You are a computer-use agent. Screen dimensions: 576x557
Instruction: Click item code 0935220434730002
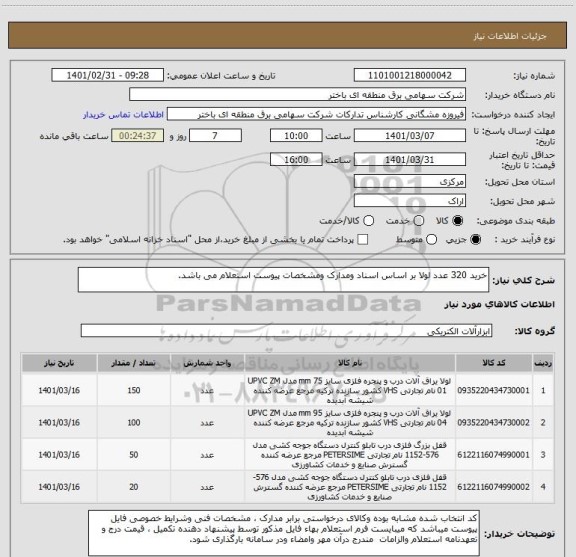pyautogui.click(x=493, y=423)
